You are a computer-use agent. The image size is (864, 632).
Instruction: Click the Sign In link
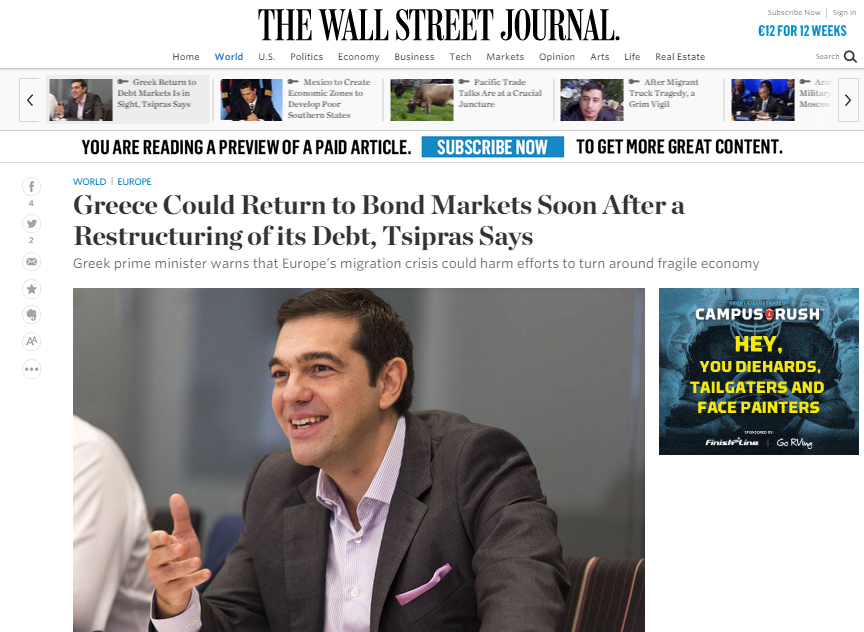click(x=844, y=12)
